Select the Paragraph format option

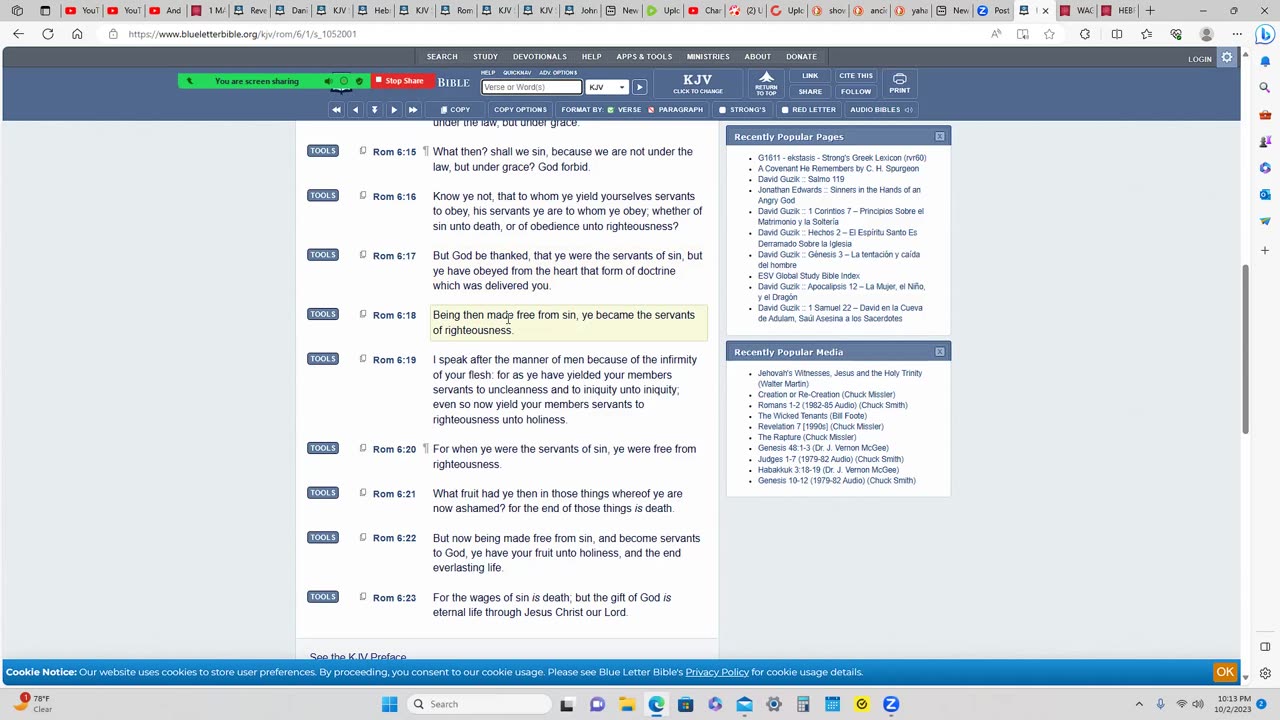click(675, 110)
